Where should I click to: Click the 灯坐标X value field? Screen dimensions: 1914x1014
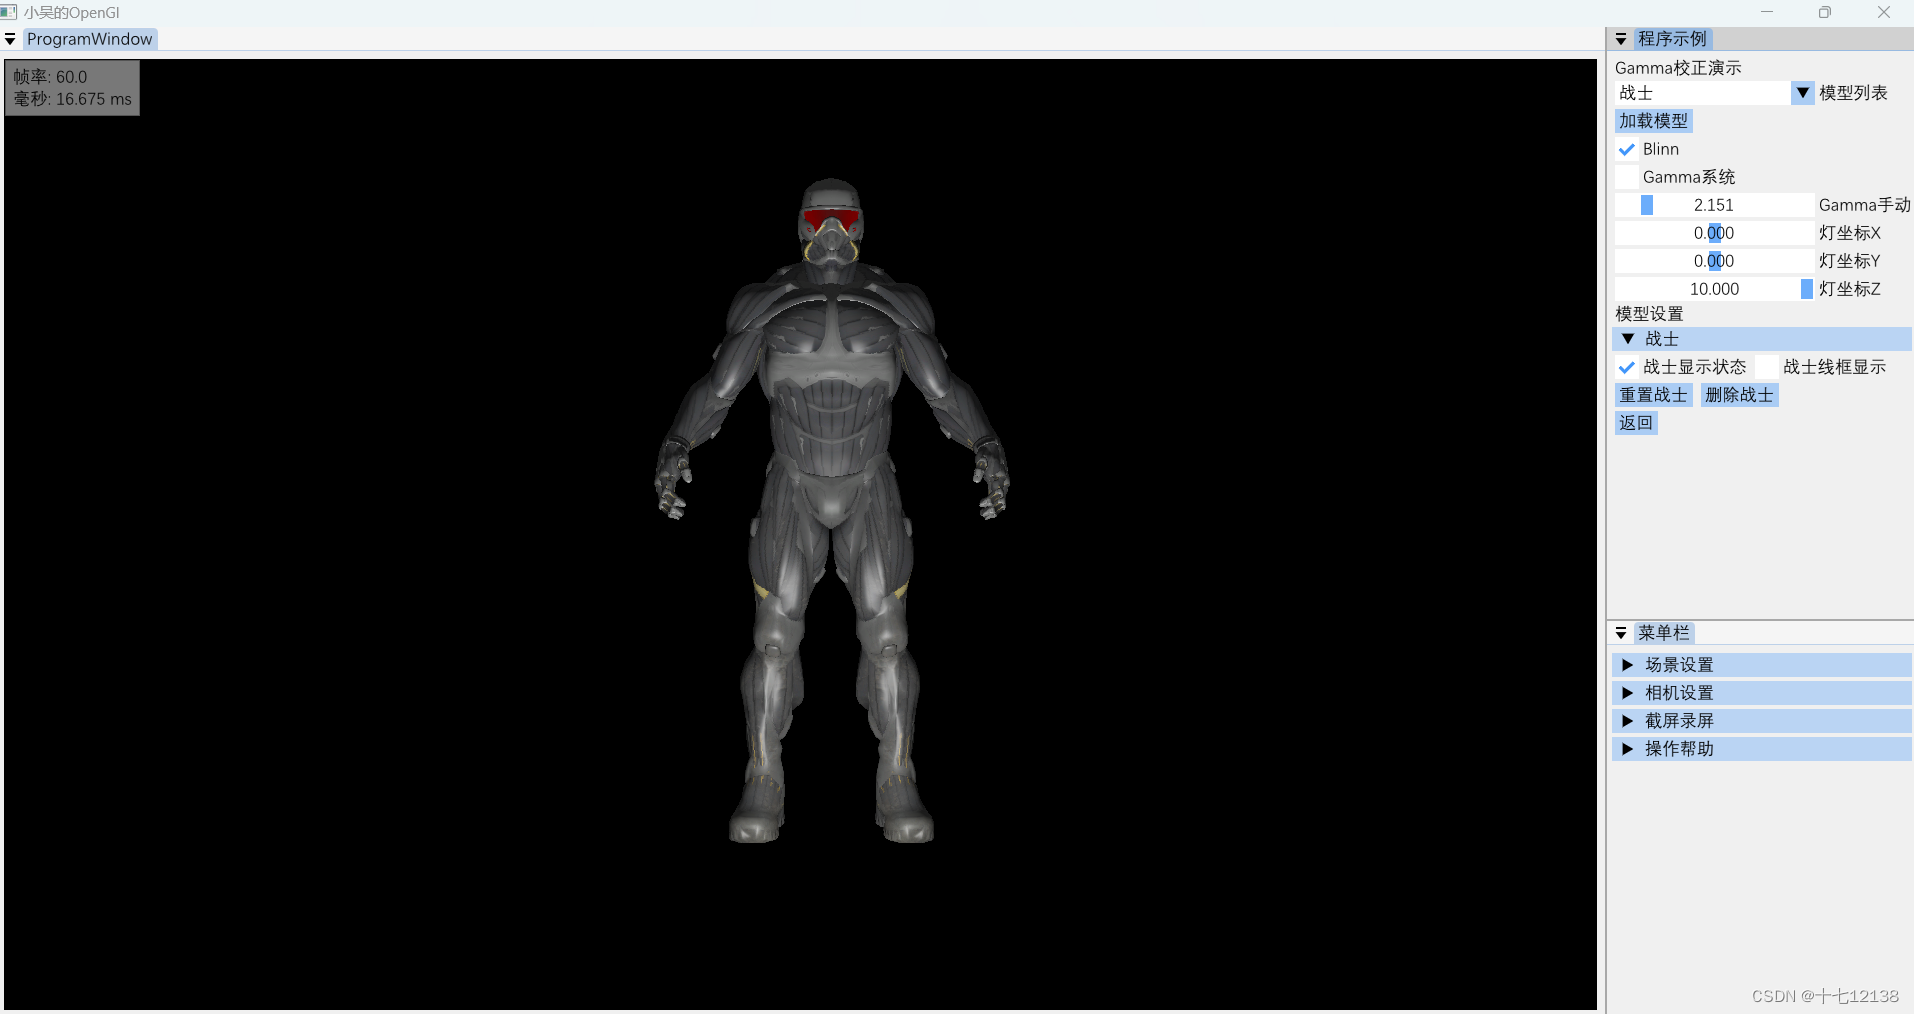click(x=1714, y=232)
